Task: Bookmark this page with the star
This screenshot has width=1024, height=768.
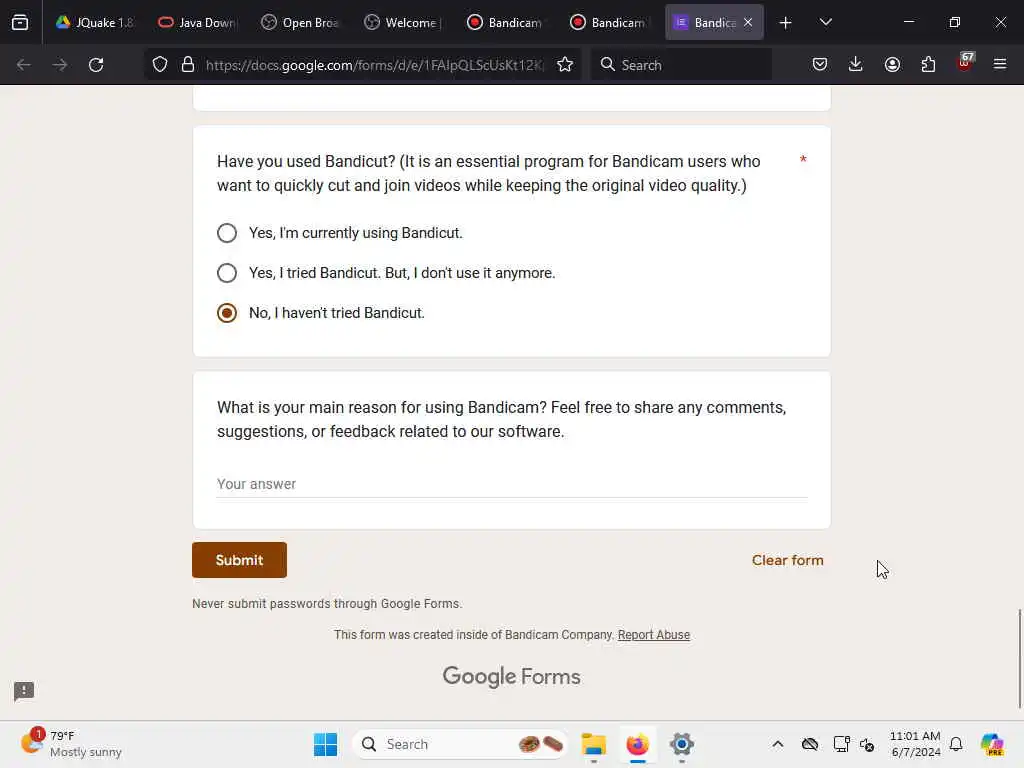Action: 565,65
